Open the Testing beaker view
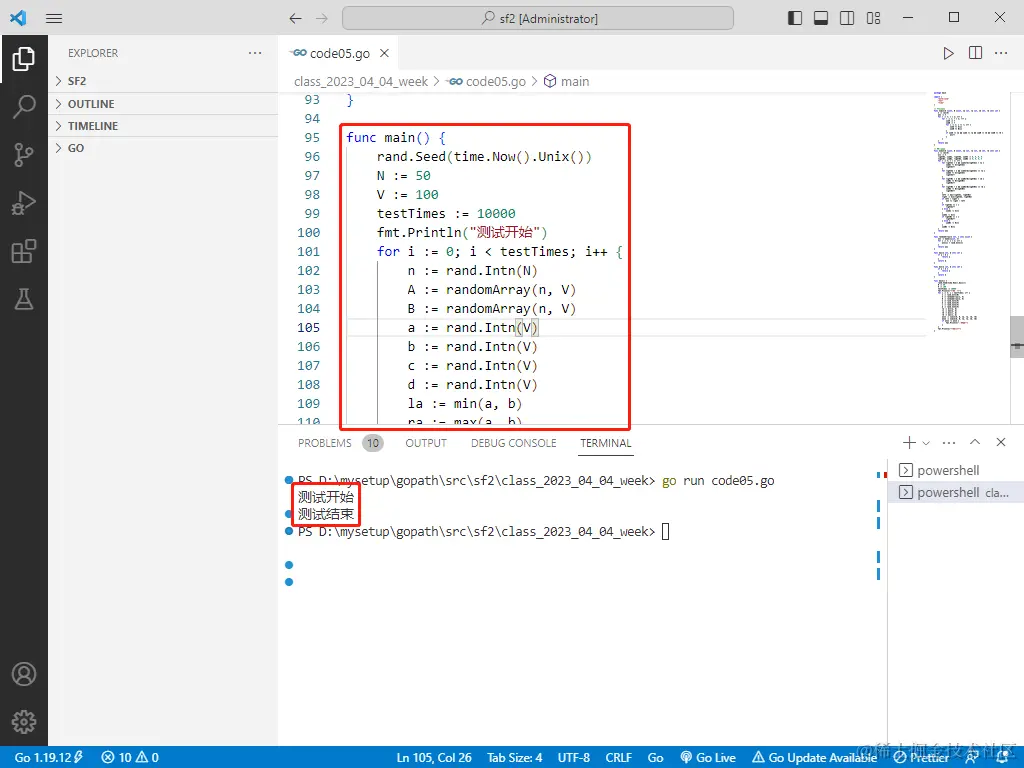 pyautogui.click(x=24, y=299)
